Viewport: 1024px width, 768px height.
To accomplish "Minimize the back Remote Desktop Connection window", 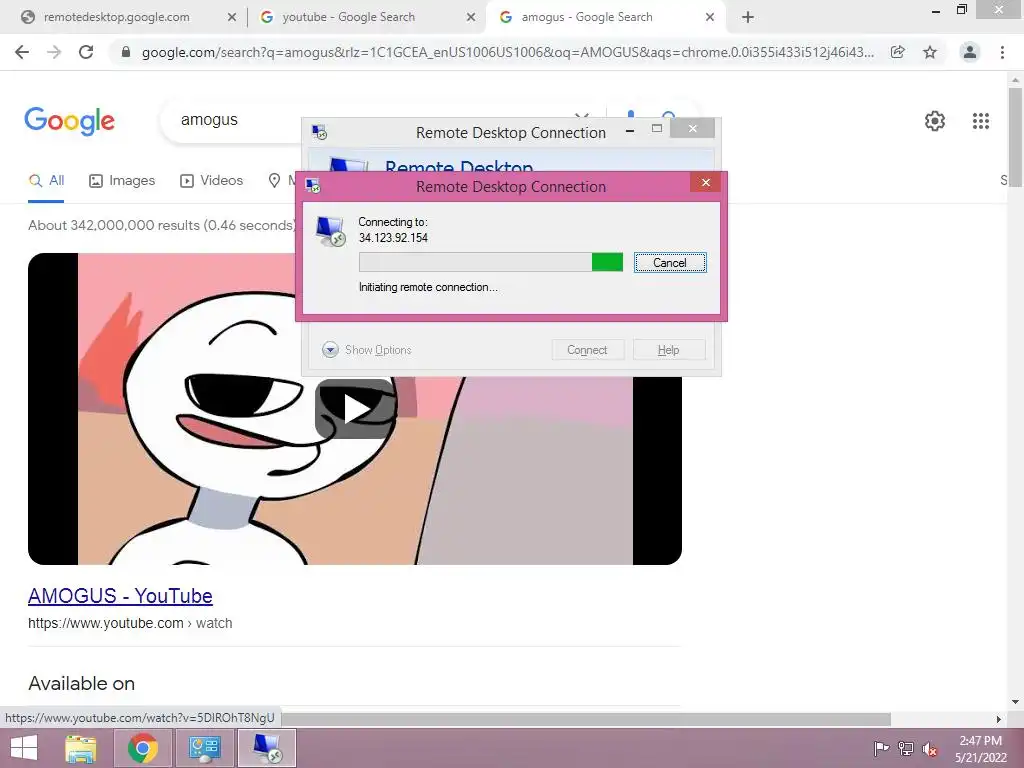I will [630, 131].
